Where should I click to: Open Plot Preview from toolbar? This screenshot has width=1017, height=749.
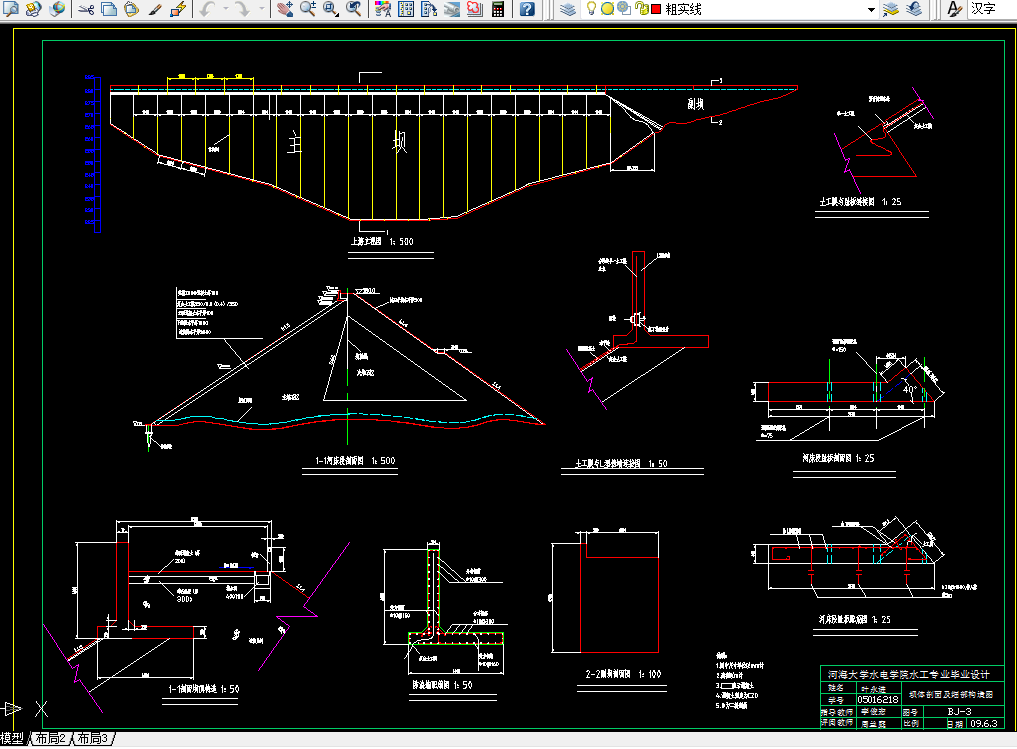click(11, 9)
